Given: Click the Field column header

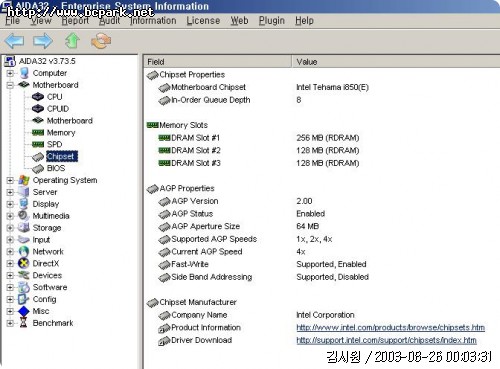Looking at the screenshot, I should pos(218,62).
